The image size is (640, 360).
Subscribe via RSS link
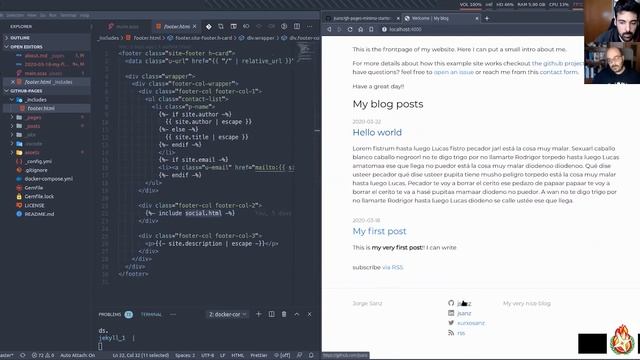coord(393,267)
